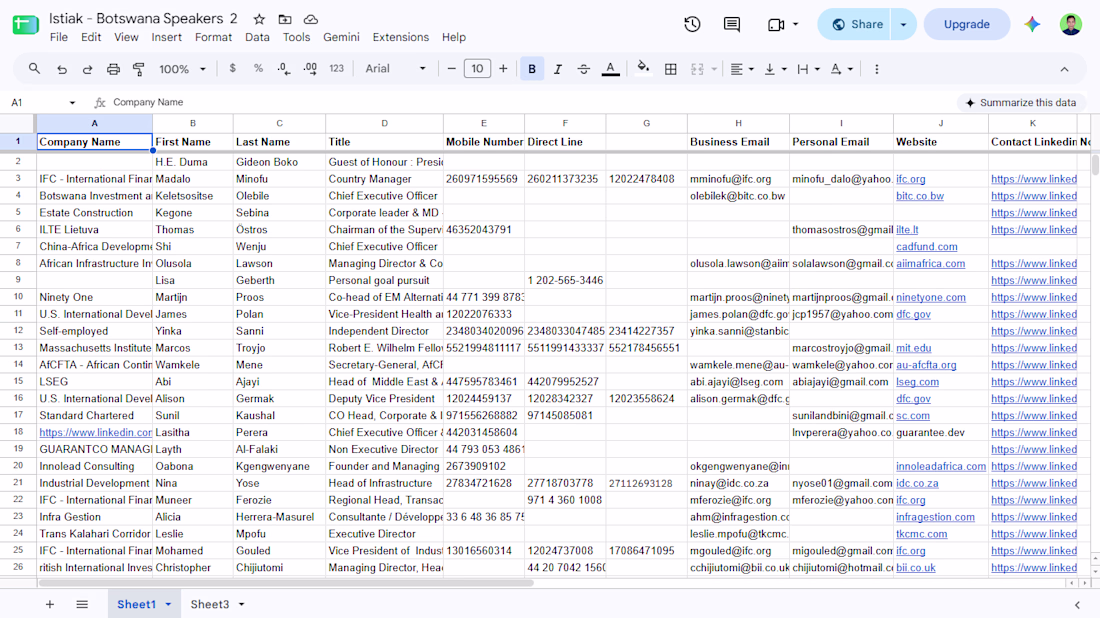Open the Gemini sparkle icon

click(1032, 25)
